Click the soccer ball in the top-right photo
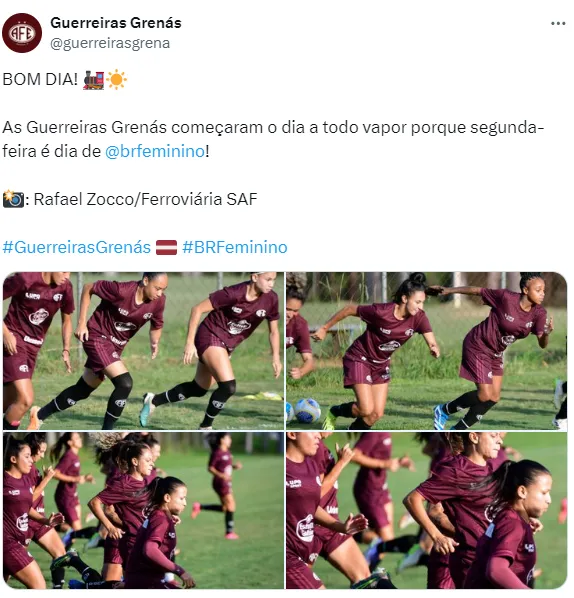 307,410
